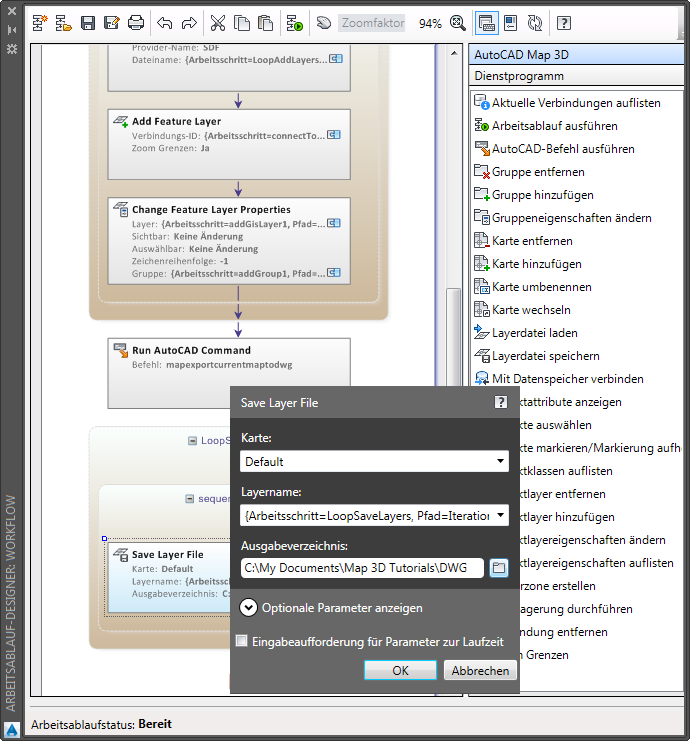Click binding icon next to Dateiname field
The image size is (690, 741).
[336, 59]
